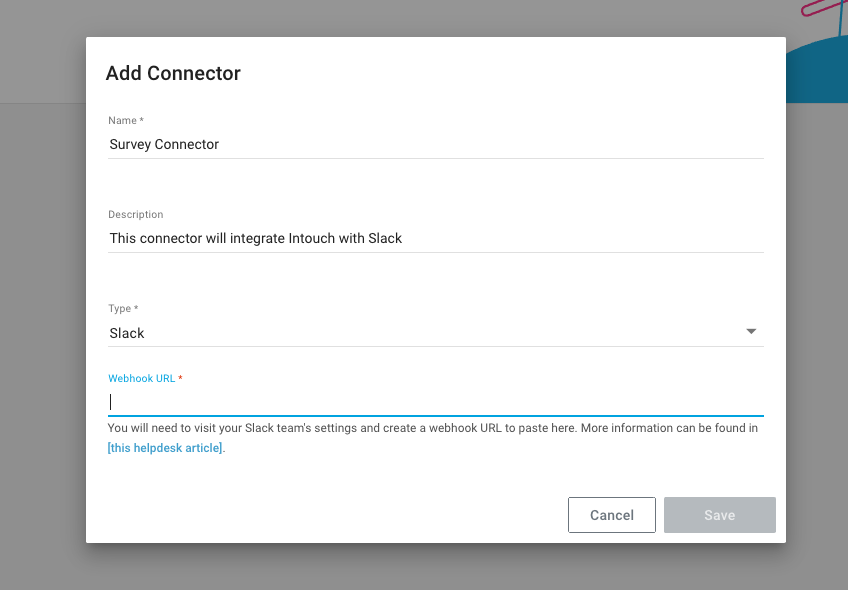The width and height of the screenshot is (848, 590).
Task: Click the "Survey Connector" text in Name
Action: coord(164,144)
